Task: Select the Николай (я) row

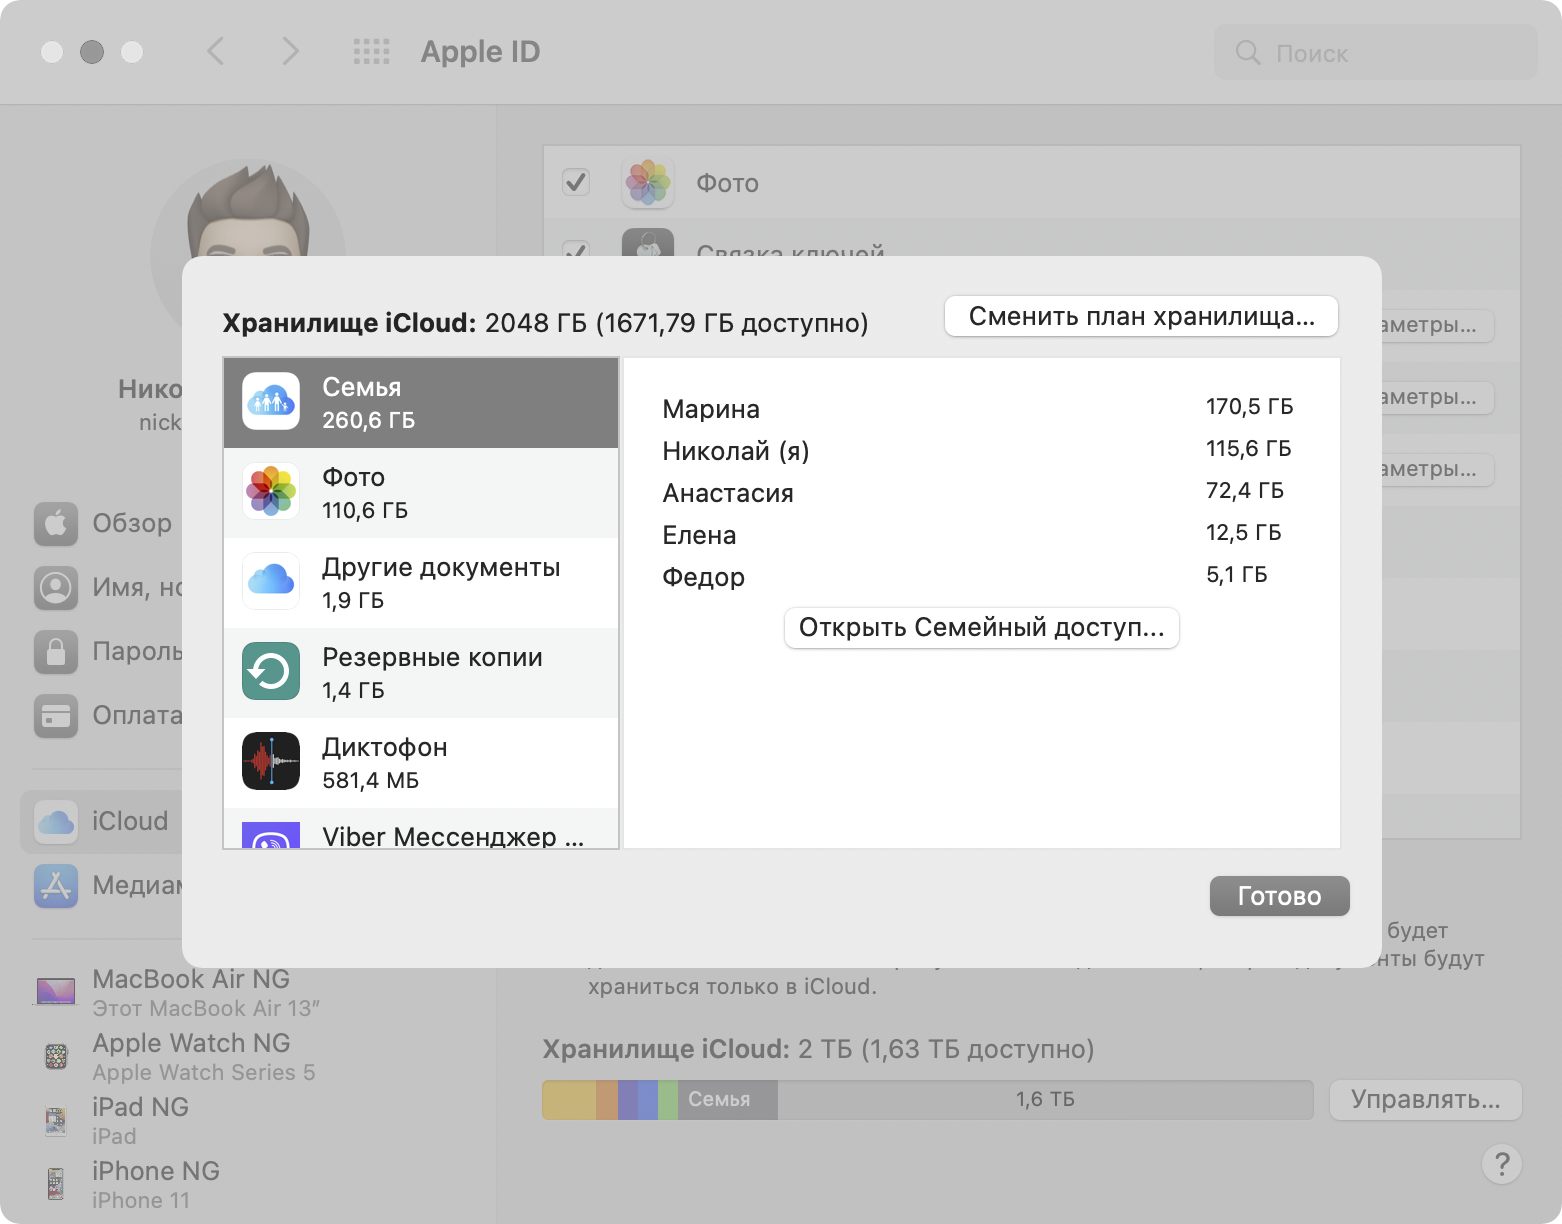Action: (x=980, y=450)
